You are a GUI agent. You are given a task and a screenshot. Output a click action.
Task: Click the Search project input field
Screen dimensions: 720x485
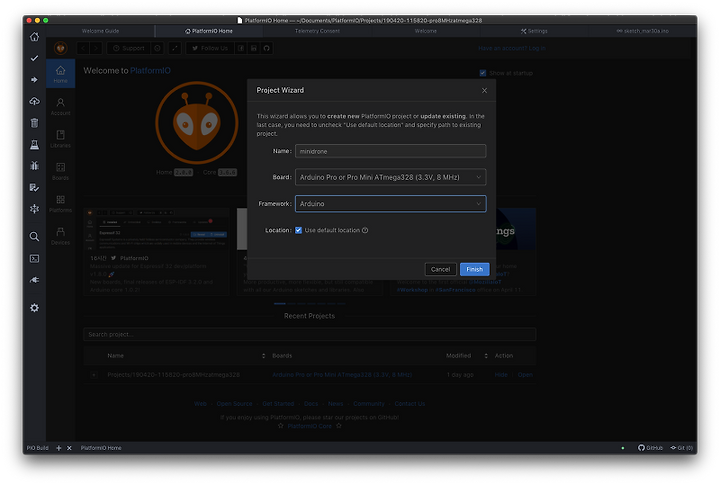(x=309, y=334)
